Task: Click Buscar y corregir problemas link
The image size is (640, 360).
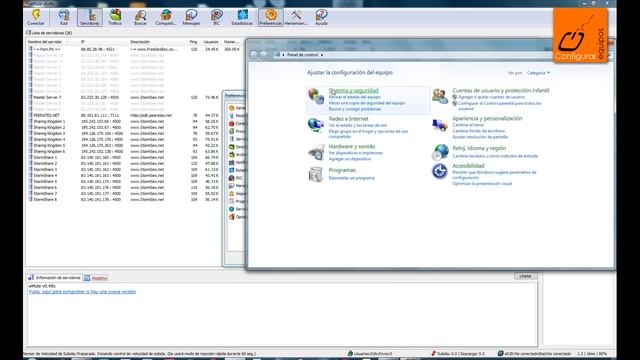Action: [355, 109]
